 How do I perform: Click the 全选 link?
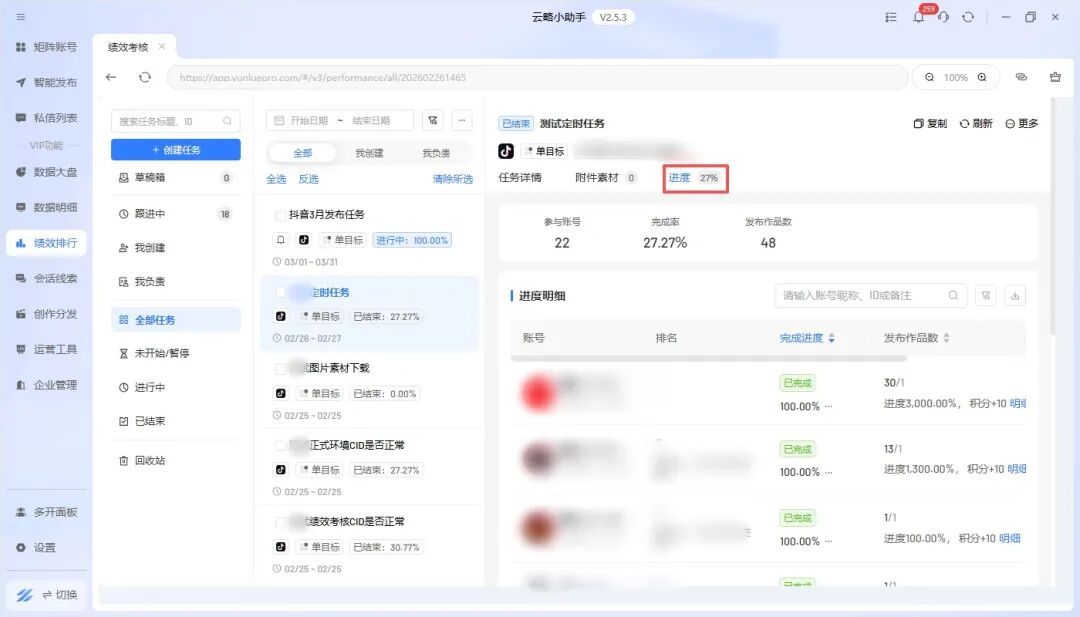click(x=276, y=179)
